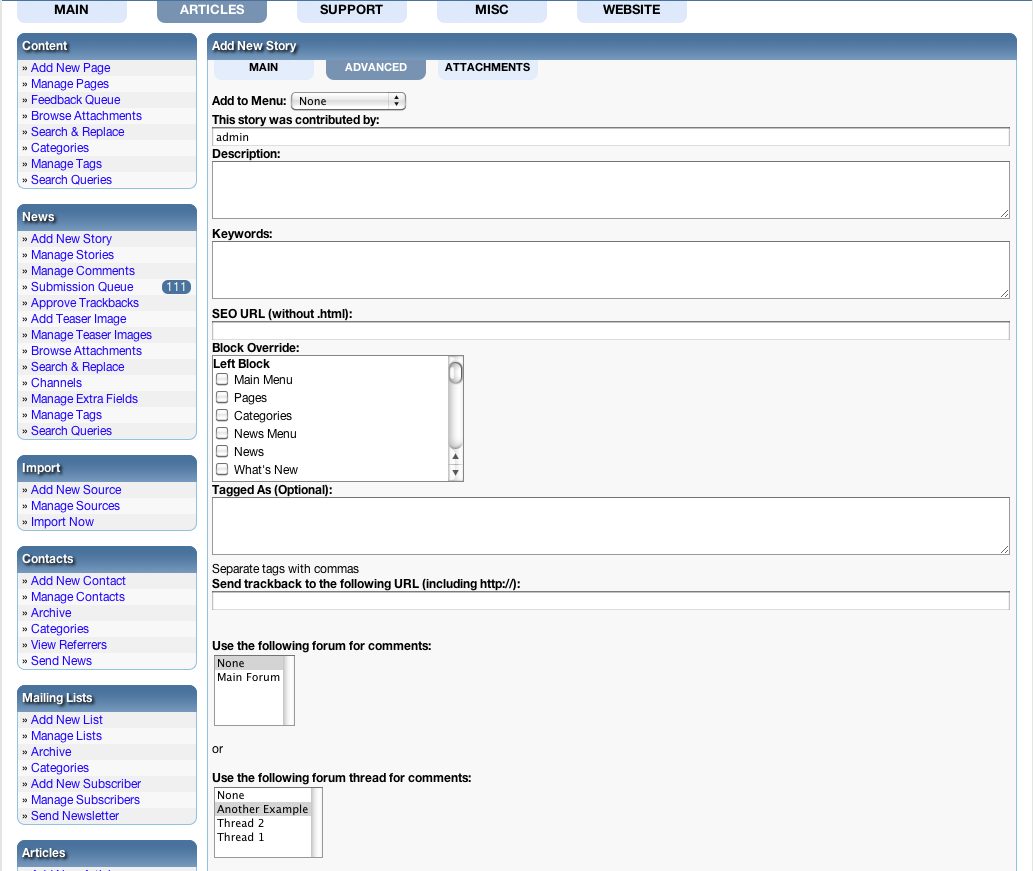Go to Manage Pages
The image size is (1033, 871).
pyautogui.click(x=70, y=84)
